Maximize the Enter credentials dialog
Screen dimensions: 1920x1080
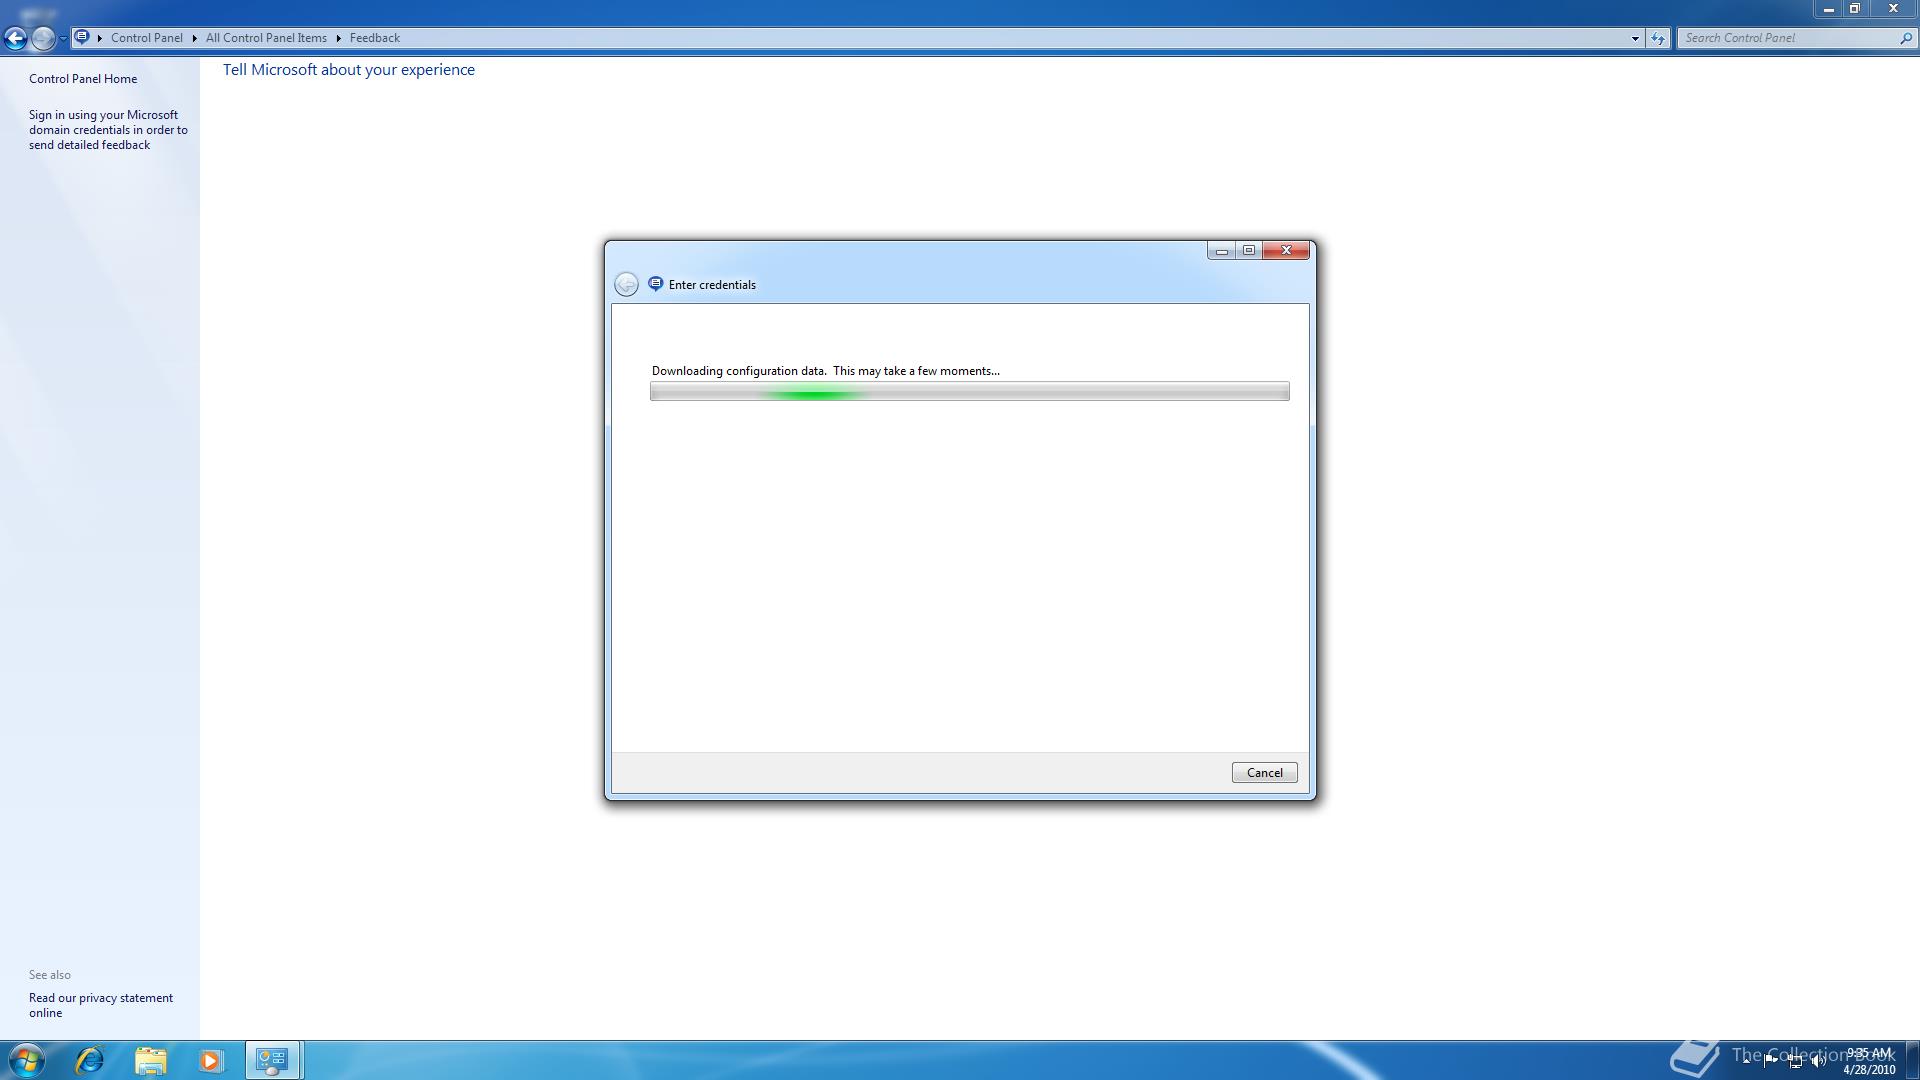click(1249, 250)
